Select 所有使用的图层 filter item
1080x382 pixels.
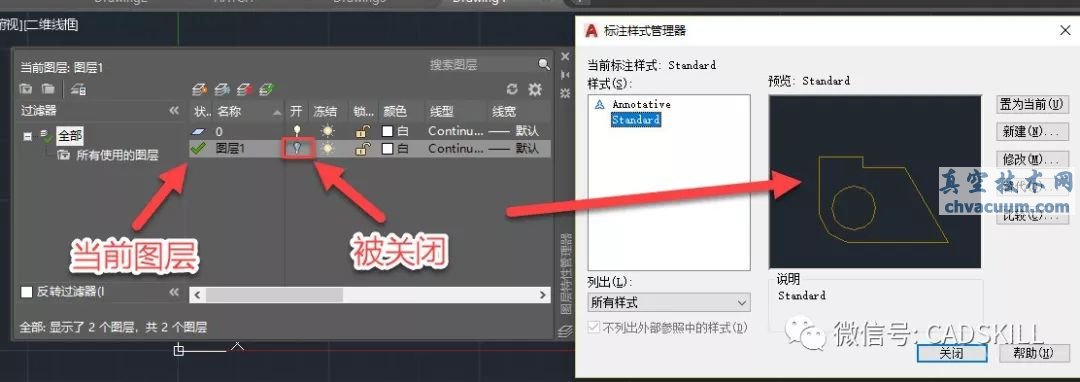pos(117,155)
